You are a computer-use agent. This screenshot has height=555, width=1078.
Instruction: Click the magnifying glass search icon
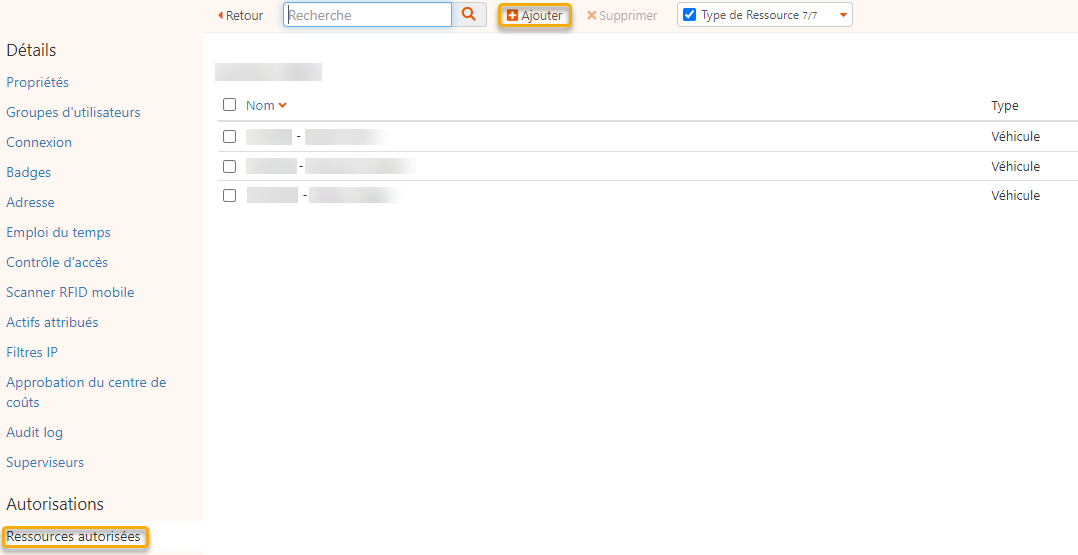click(468, 15)
